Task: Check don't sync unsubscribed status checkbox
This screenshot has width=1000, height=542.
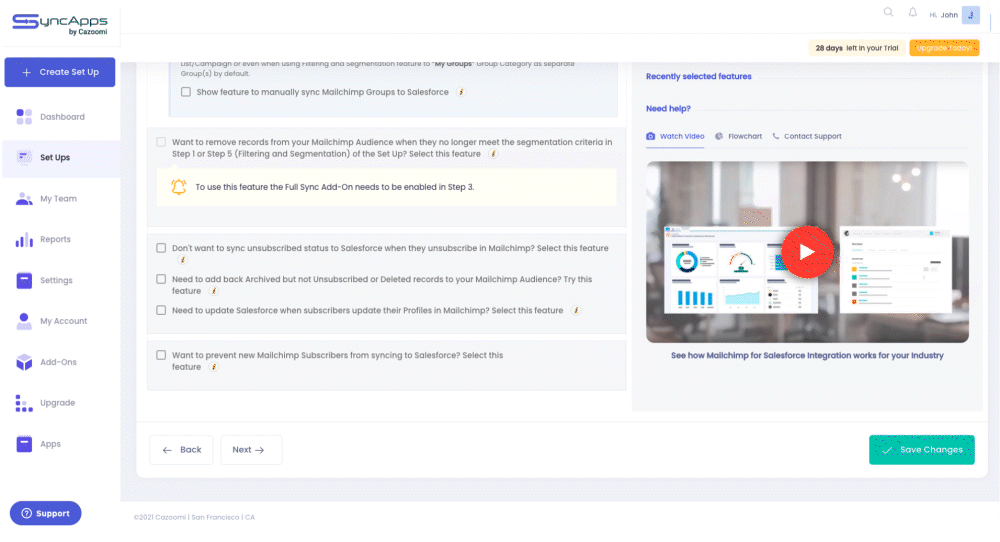Action: (161, 248)
